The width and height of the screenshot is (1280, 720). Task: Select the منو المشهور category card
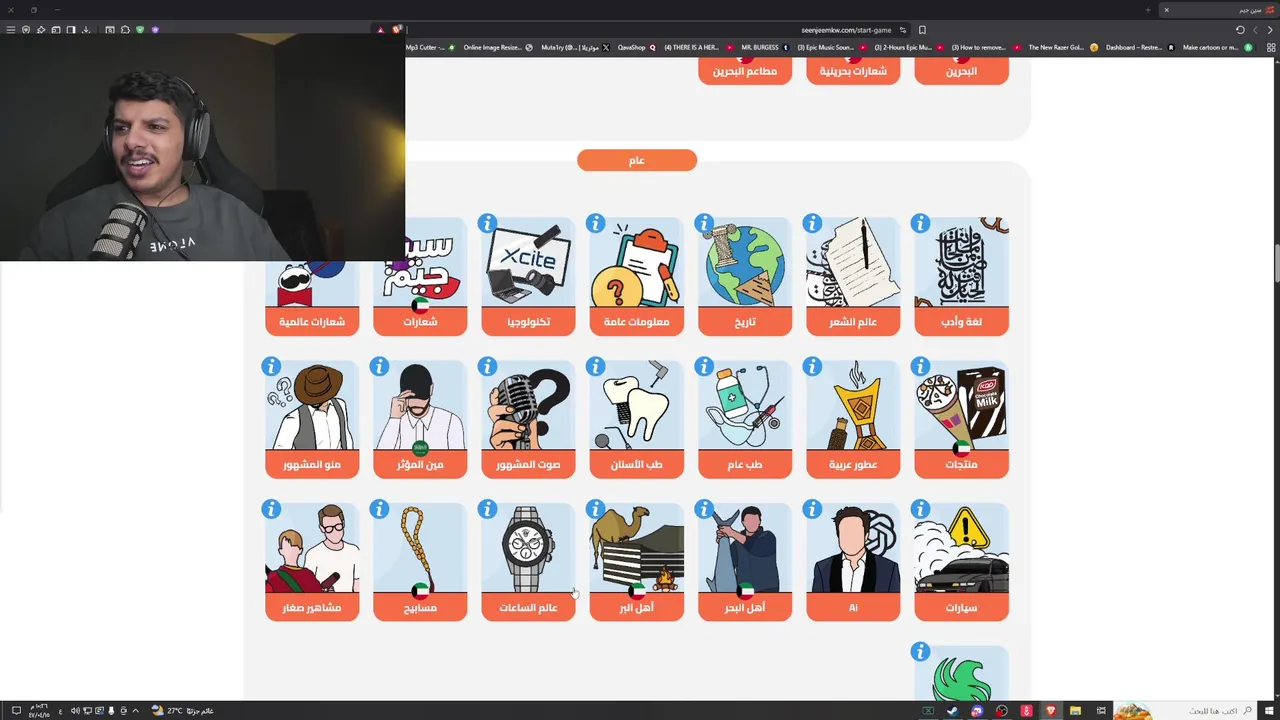[x=312, y=420]
